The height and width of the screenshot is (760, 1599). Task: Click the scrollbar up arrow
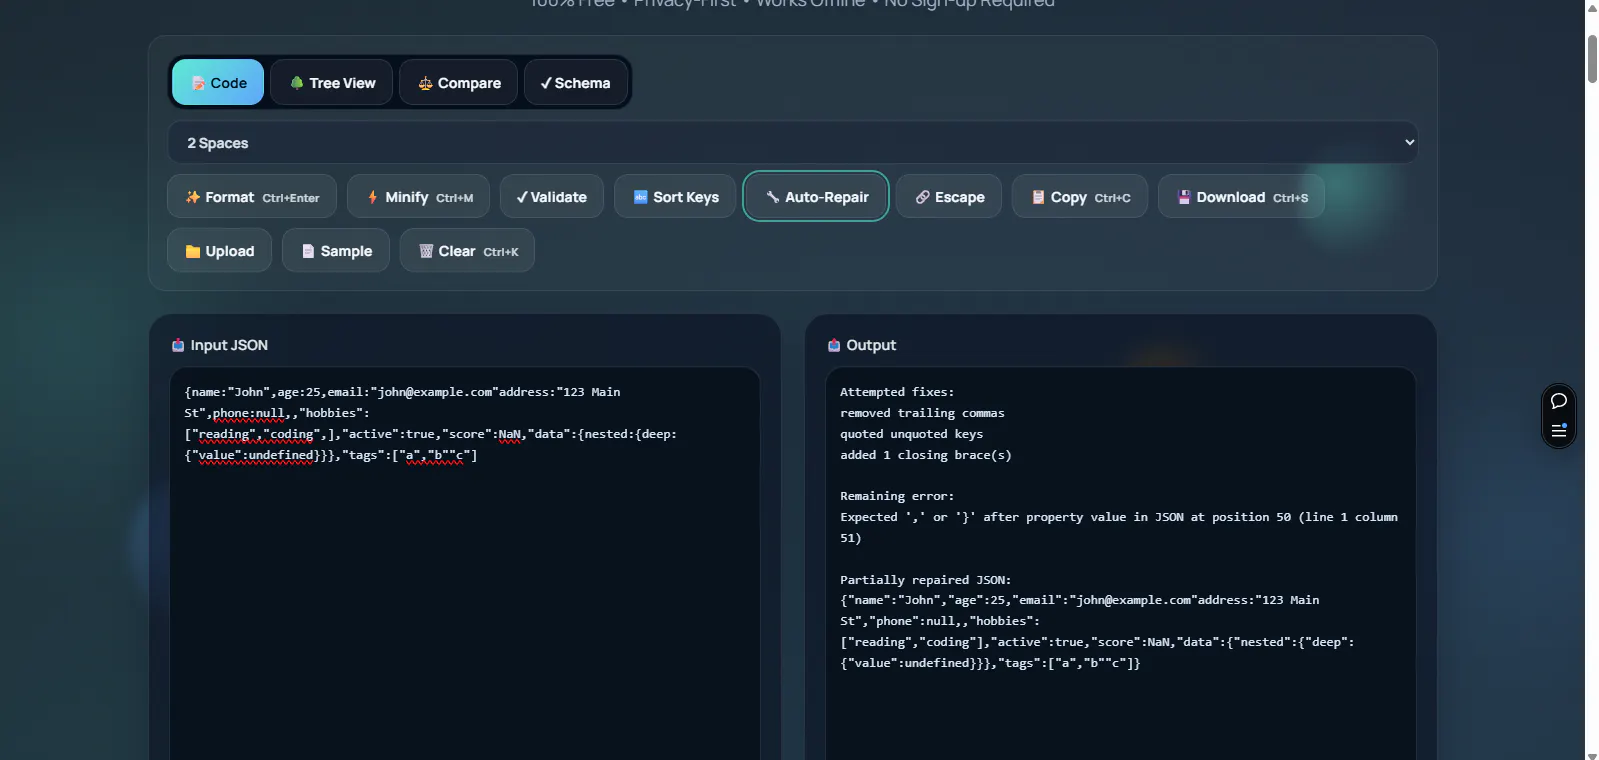(1592, 7)
